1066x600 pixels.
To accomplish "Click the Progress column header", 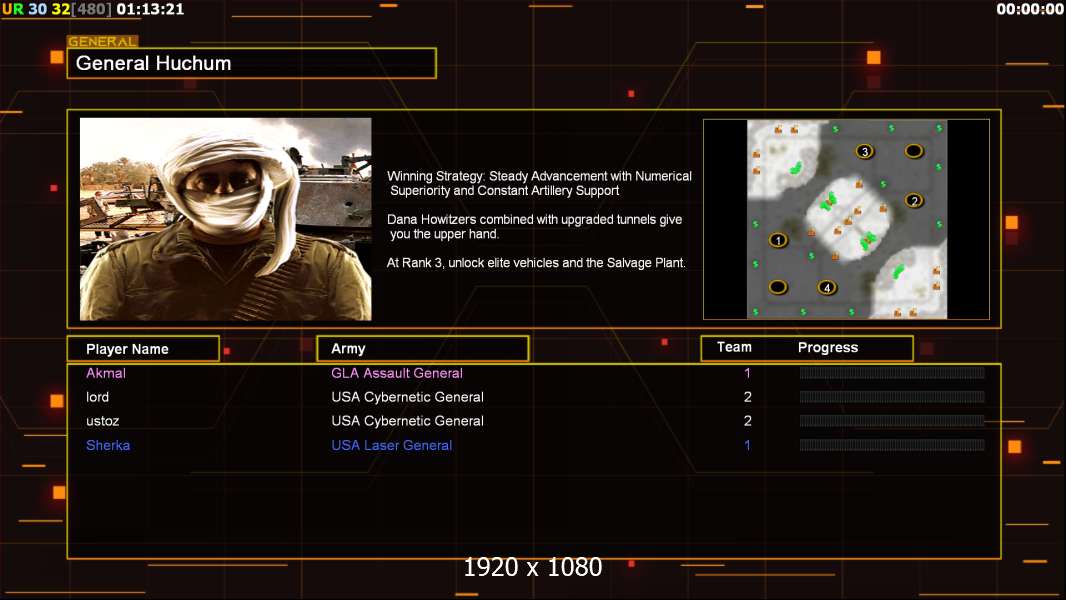I will tap(827, 347).
